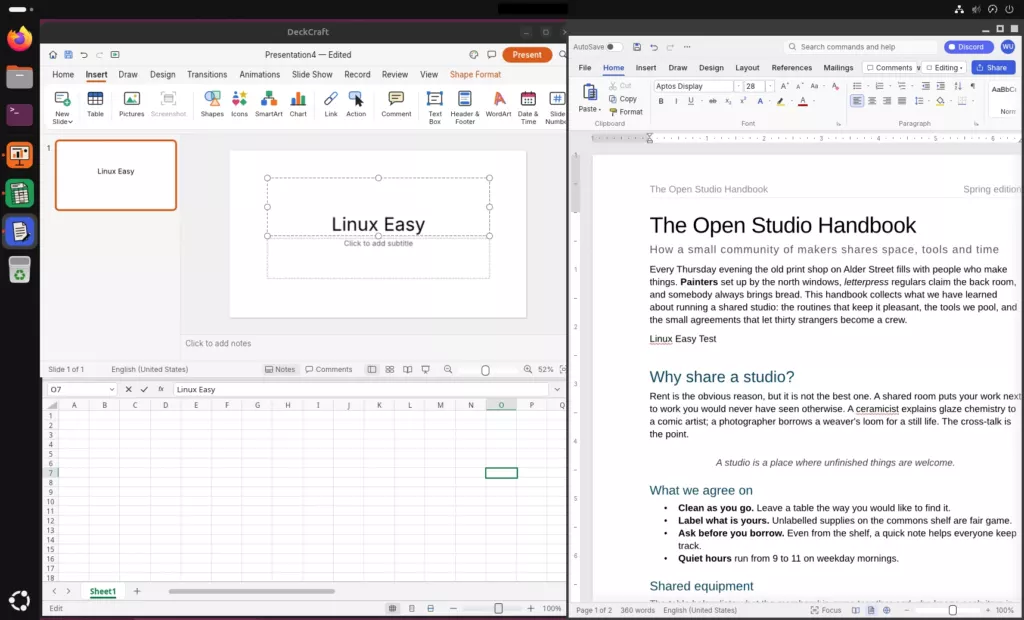Open Font dialog launcher in document ribbon

tap(839, 123)
